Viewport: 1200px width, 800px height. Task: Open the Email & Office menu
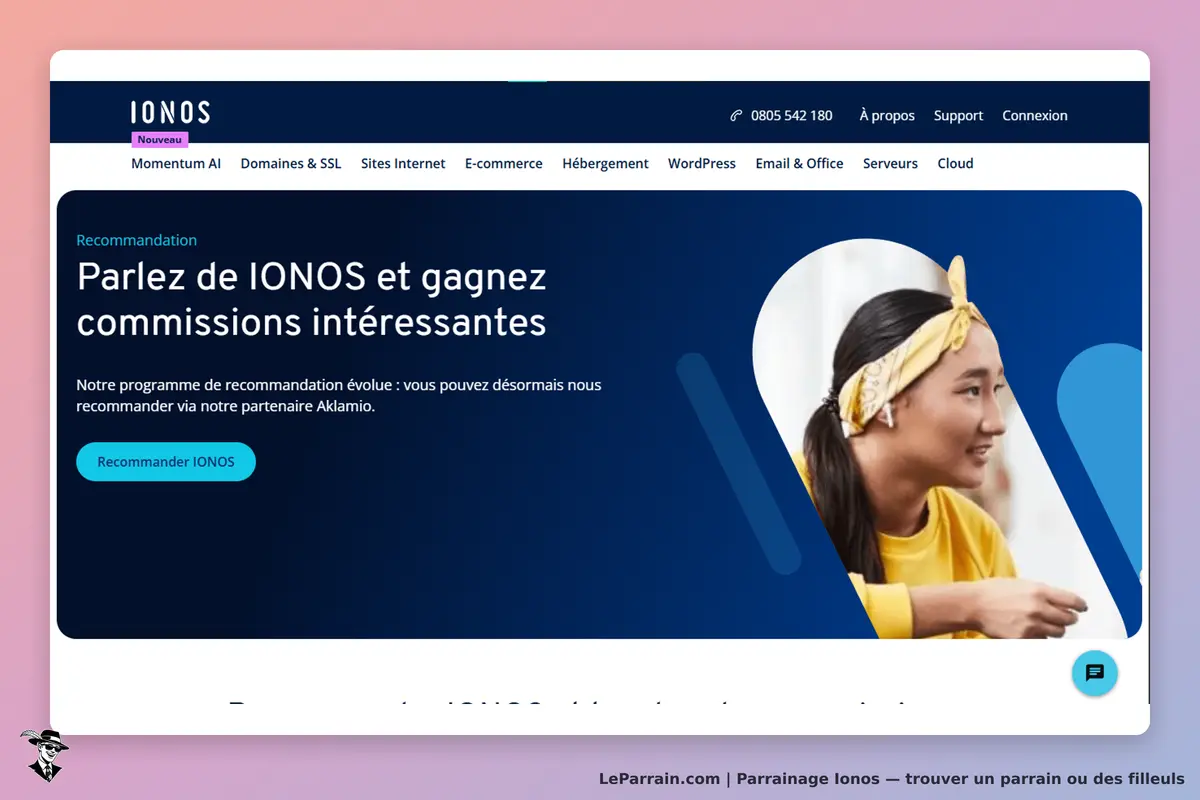tap(799, 163)
